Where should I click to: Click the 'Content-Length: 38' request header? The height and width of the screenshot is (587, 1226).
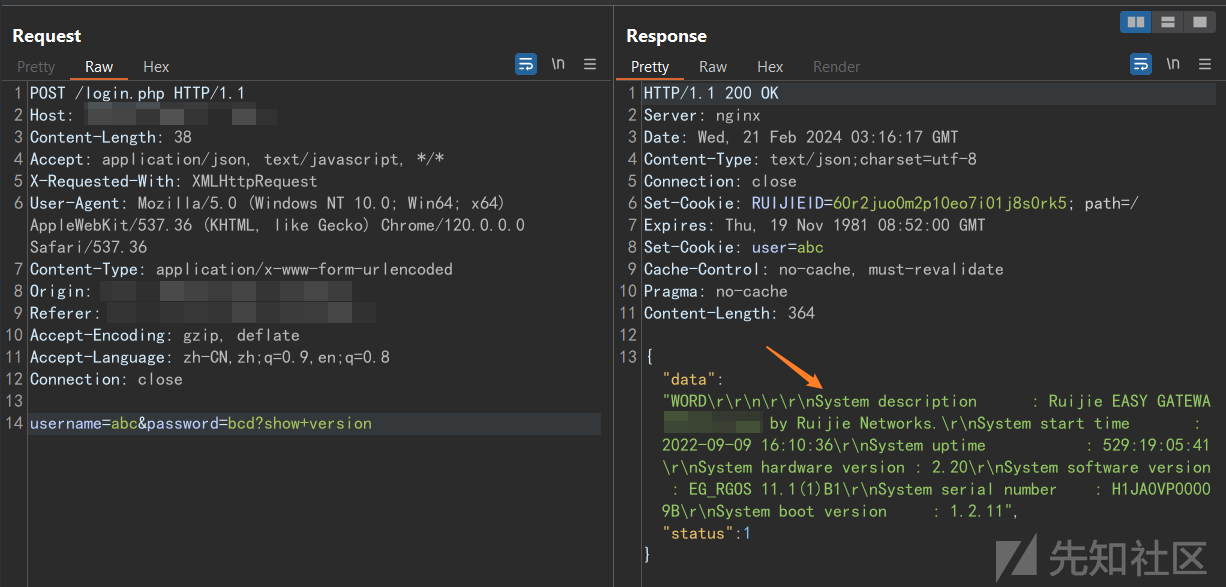click(x=111, y=137)
